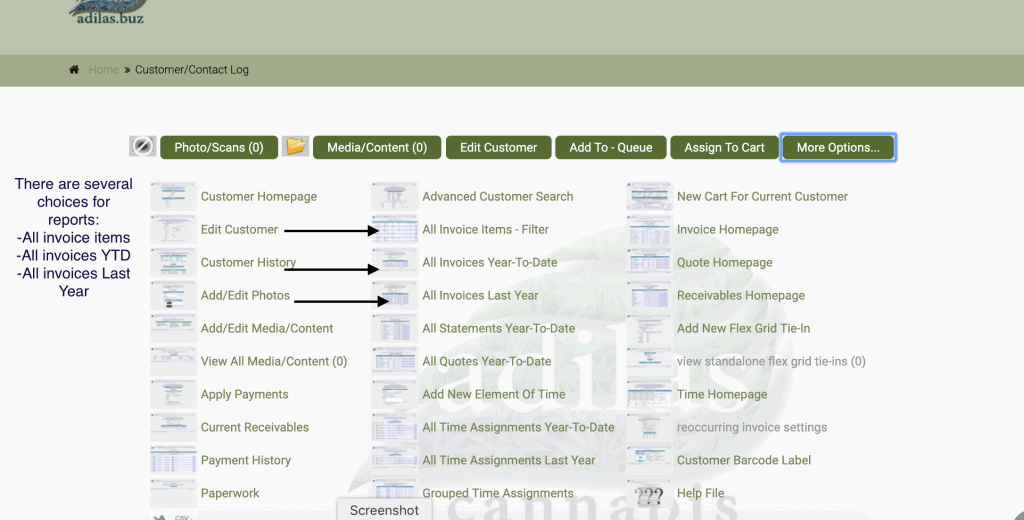Click thumbnail beside Add/Edit Media/Content
Viewport: 1024px width, 520px height.
173,328
